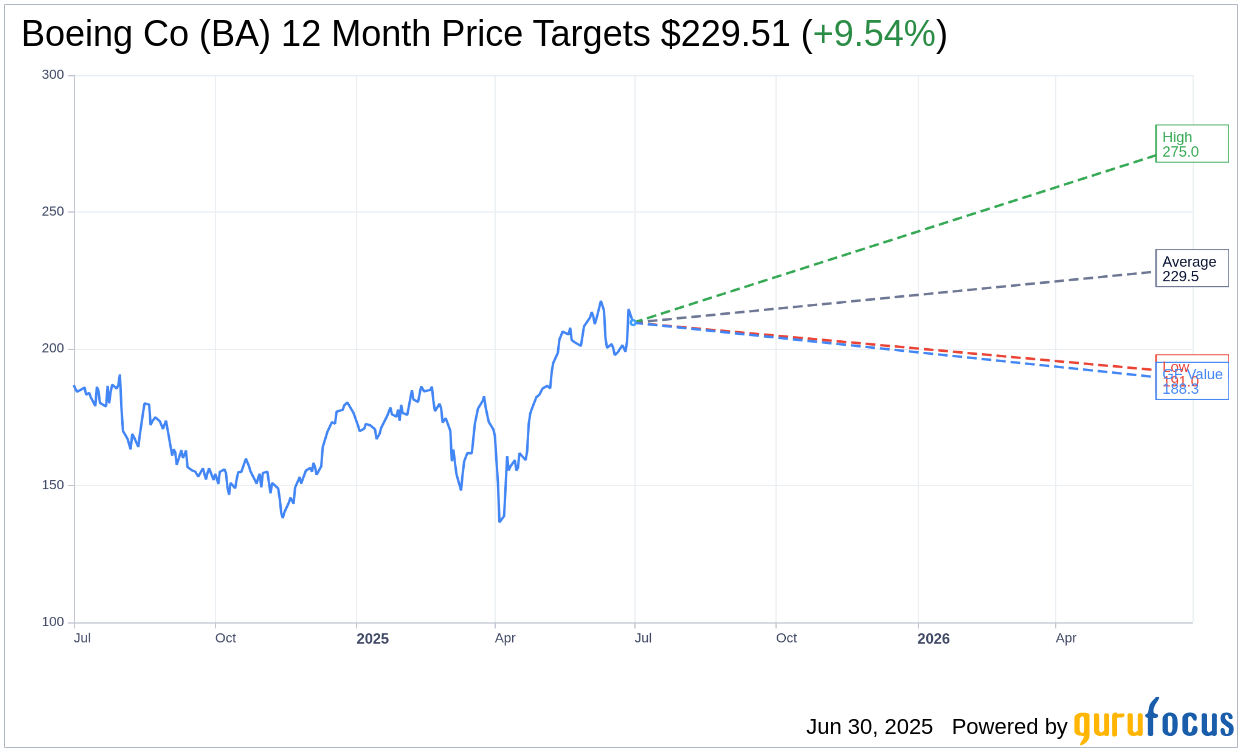Screen dimensions: 1242x752
Task: Click the current price marker point
Action: tap(633, 322)
